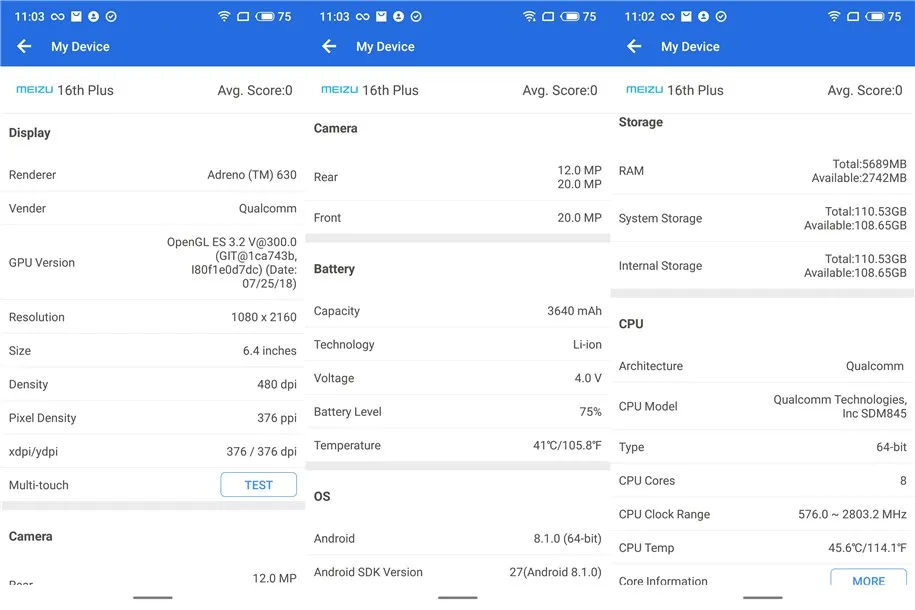The height and width of the screenshot is (610, 915).
Task: Tap the Storage section heading
Action: tap(641, 122)
